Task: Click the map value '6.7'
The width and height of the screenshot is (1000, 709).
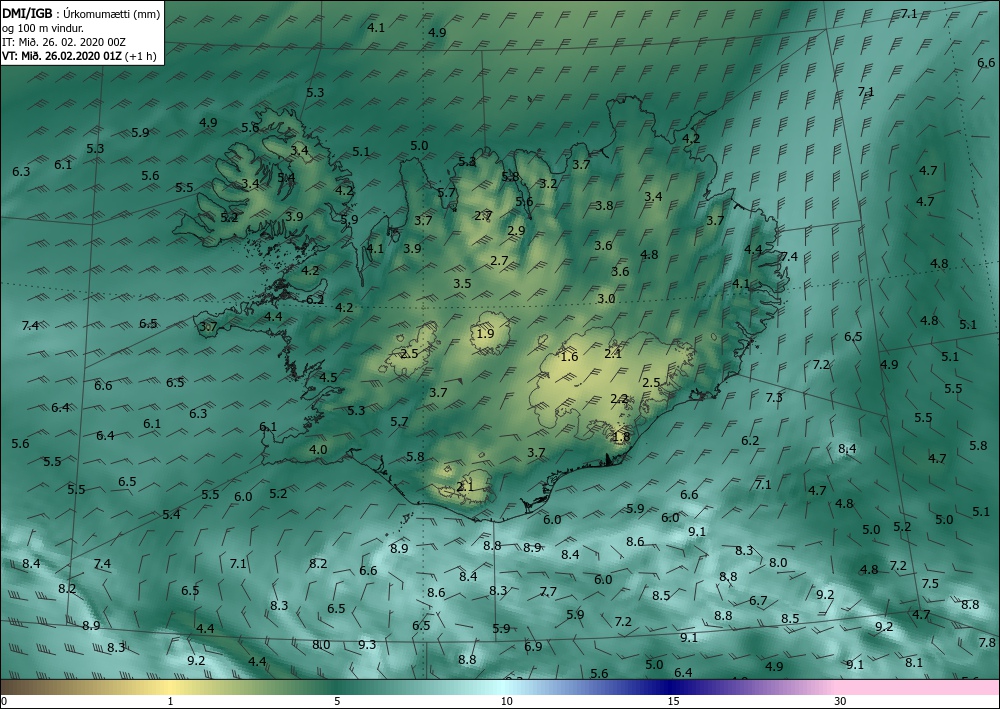Action: (758, 601)
